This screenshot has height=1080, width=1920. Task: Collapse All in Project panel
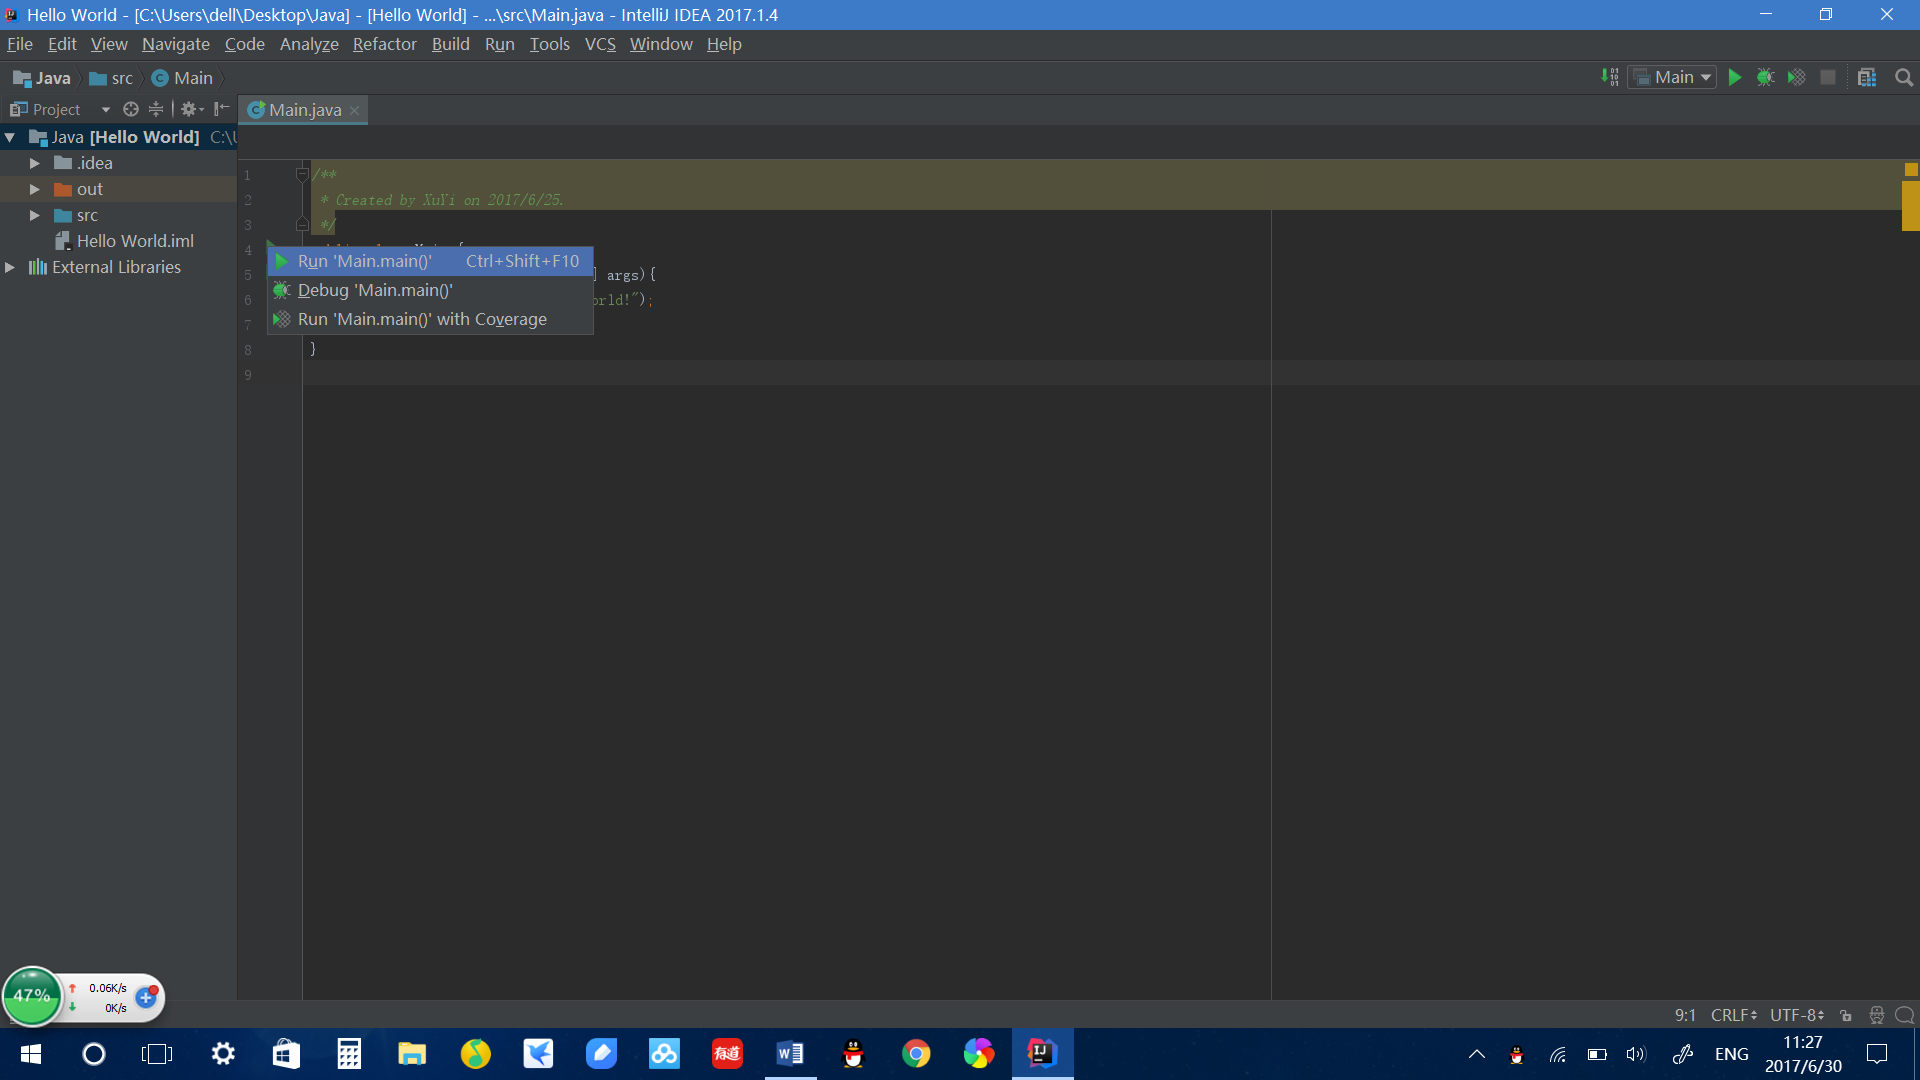[155, 109]
